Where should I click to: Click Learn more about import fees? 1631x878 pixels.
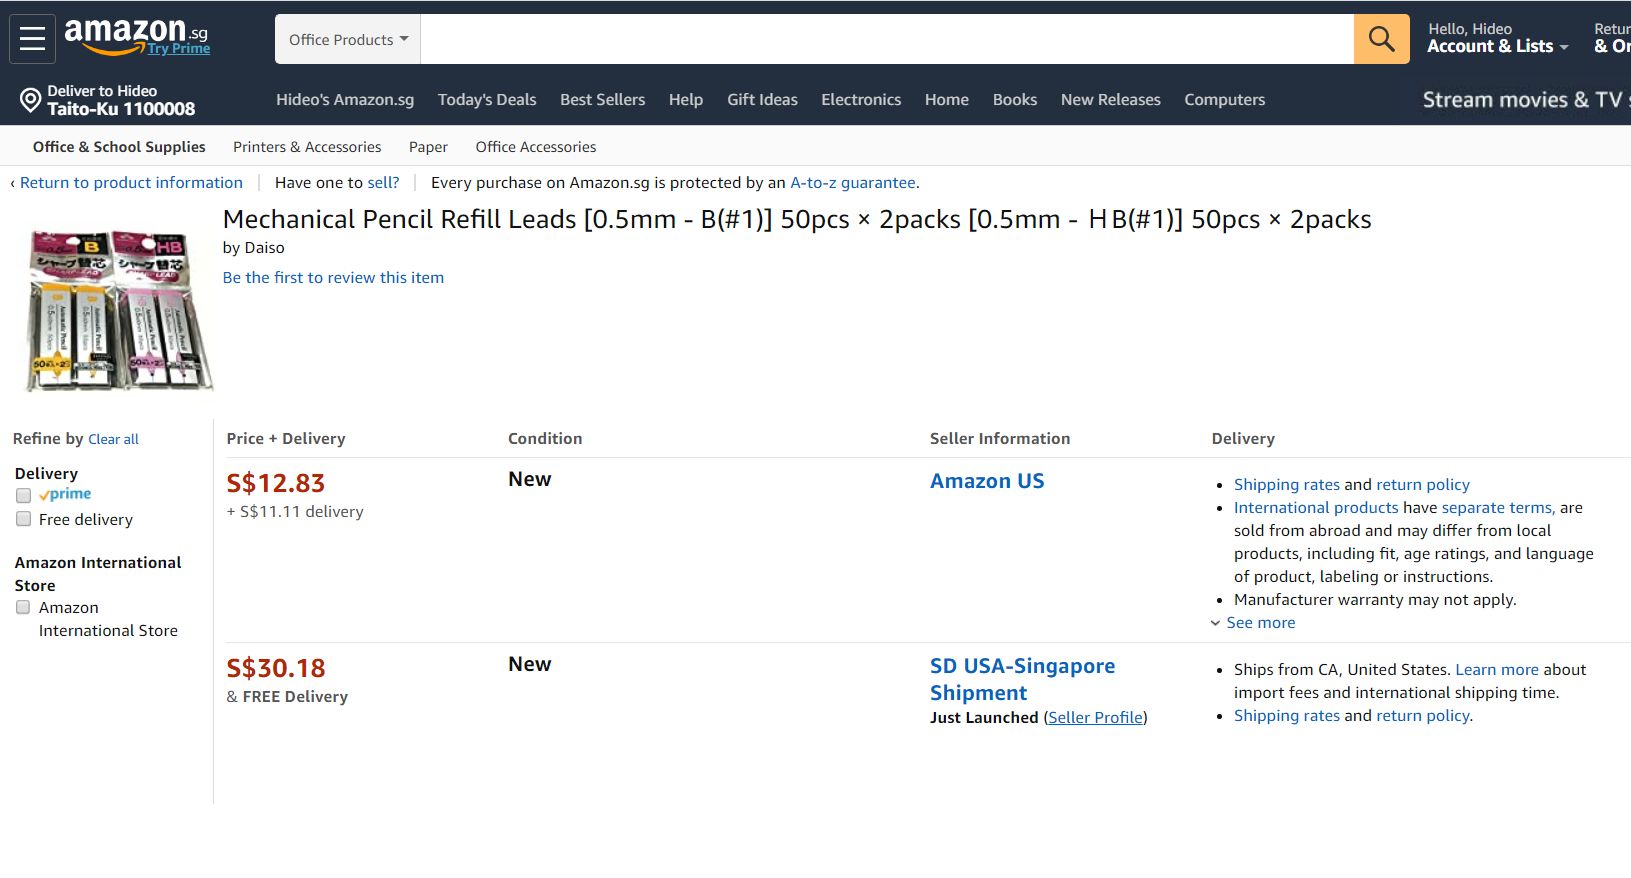(1497, 670)
